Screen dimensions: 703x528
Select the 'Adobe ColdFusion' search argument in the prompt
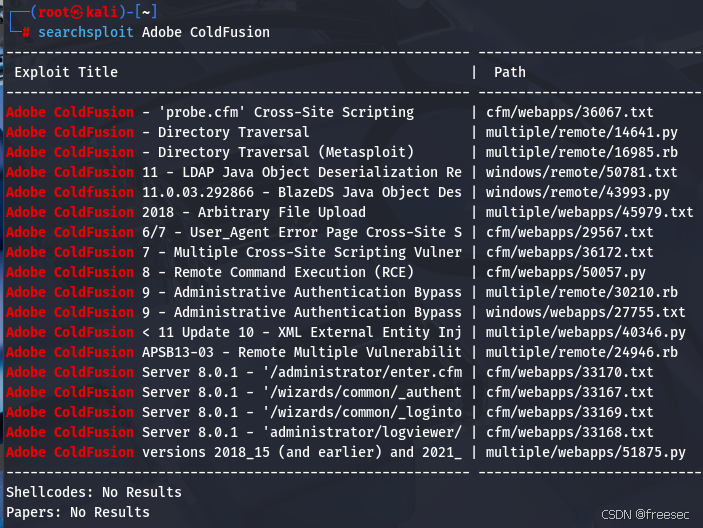(x=206, y=32)
